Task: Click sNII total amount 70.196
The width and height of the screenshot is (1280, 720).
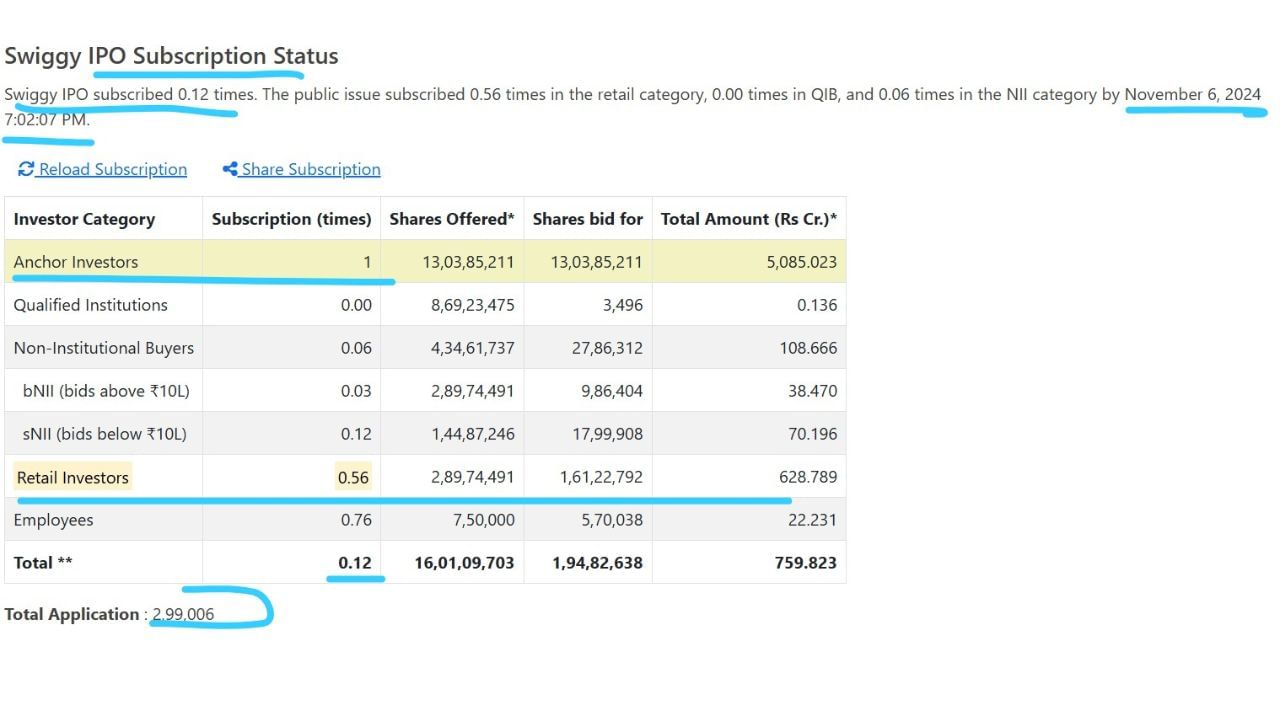Action: click(x=812, y=434)
